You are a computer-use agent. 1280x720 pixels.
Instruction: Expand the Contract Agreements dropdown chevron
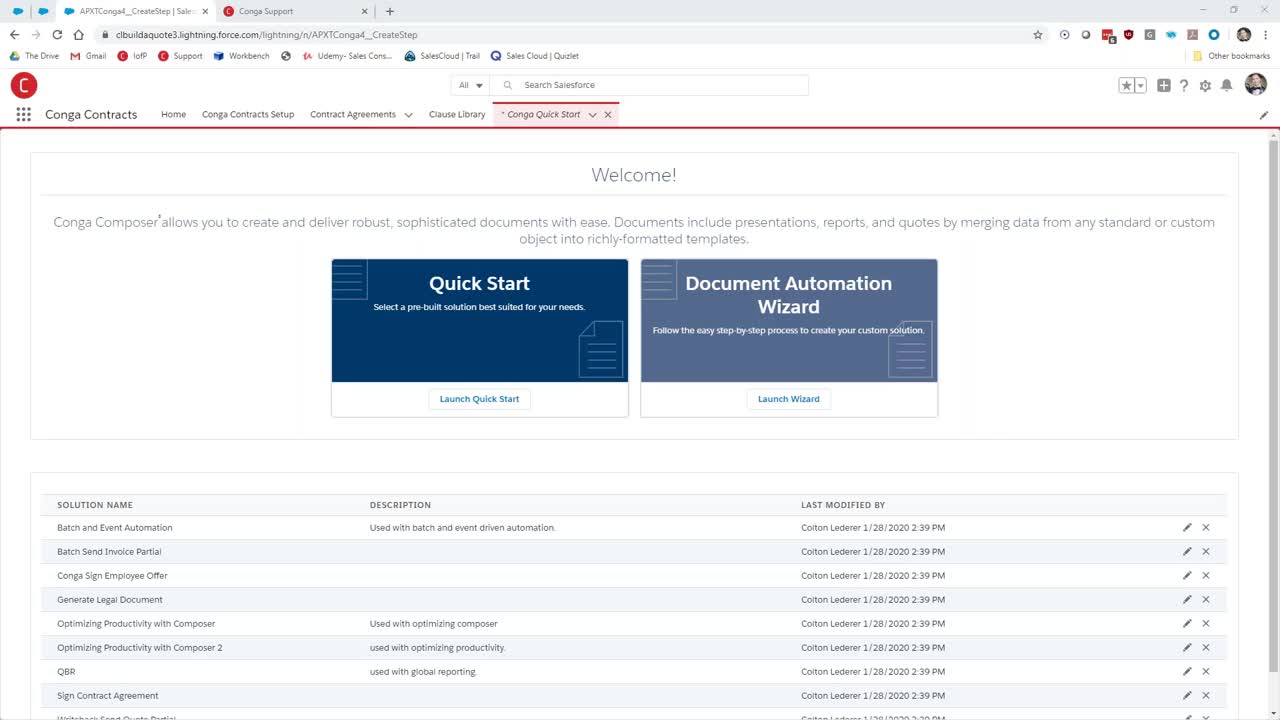coord(408,114)
